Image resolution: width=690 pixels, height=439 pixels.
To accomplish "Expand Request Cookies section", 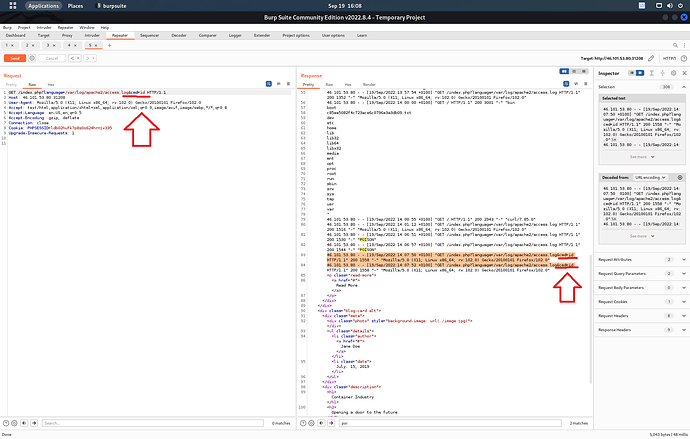I will (684, 302).
